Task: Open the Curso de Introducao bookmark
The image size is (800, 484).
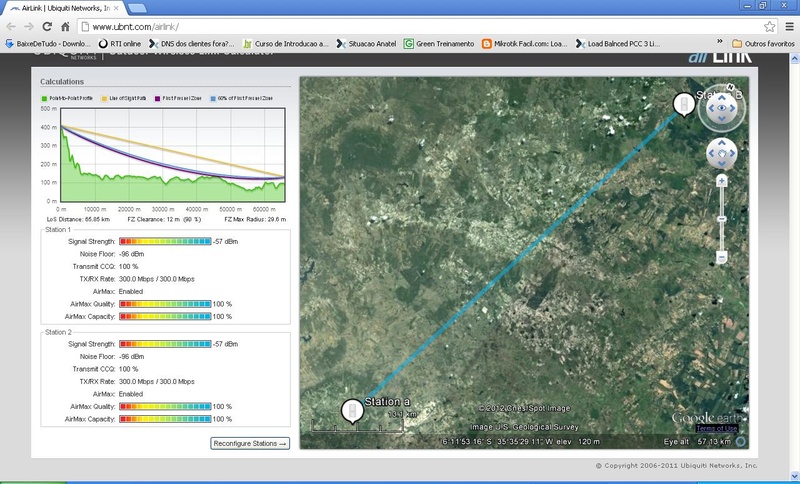Action: [286, 44]
